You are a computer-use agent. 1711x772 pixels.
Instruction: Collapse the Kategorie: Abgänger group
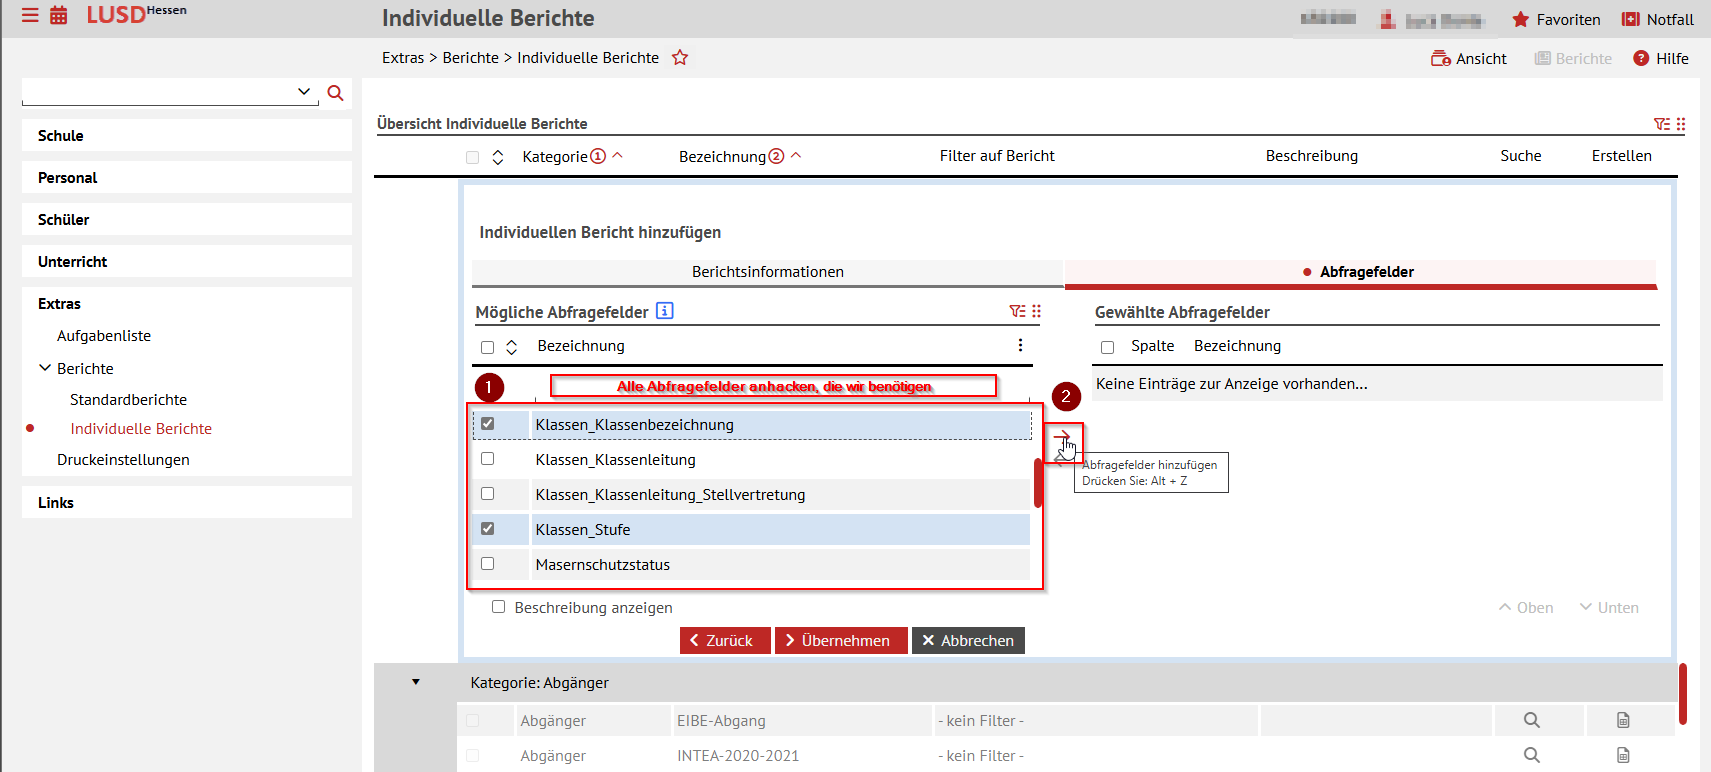[x=416, y=682]
